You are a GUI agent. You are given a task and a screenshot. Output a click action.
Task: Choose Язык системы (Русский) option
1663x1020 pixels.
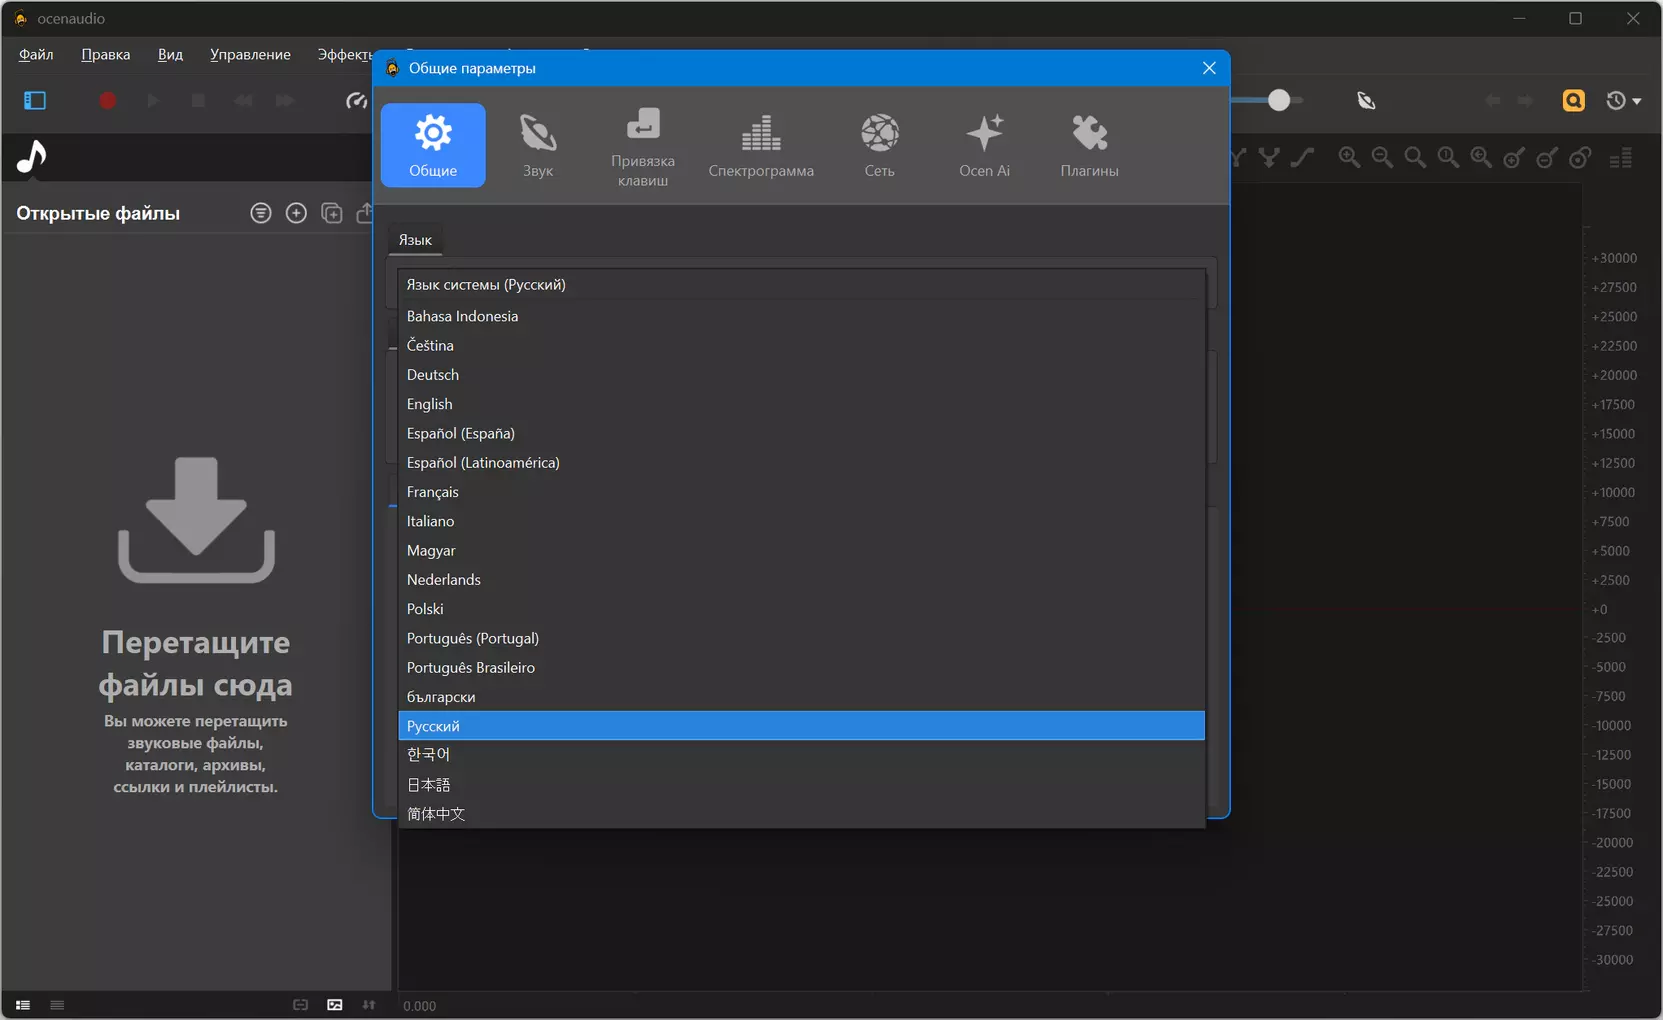pos(801,285)
